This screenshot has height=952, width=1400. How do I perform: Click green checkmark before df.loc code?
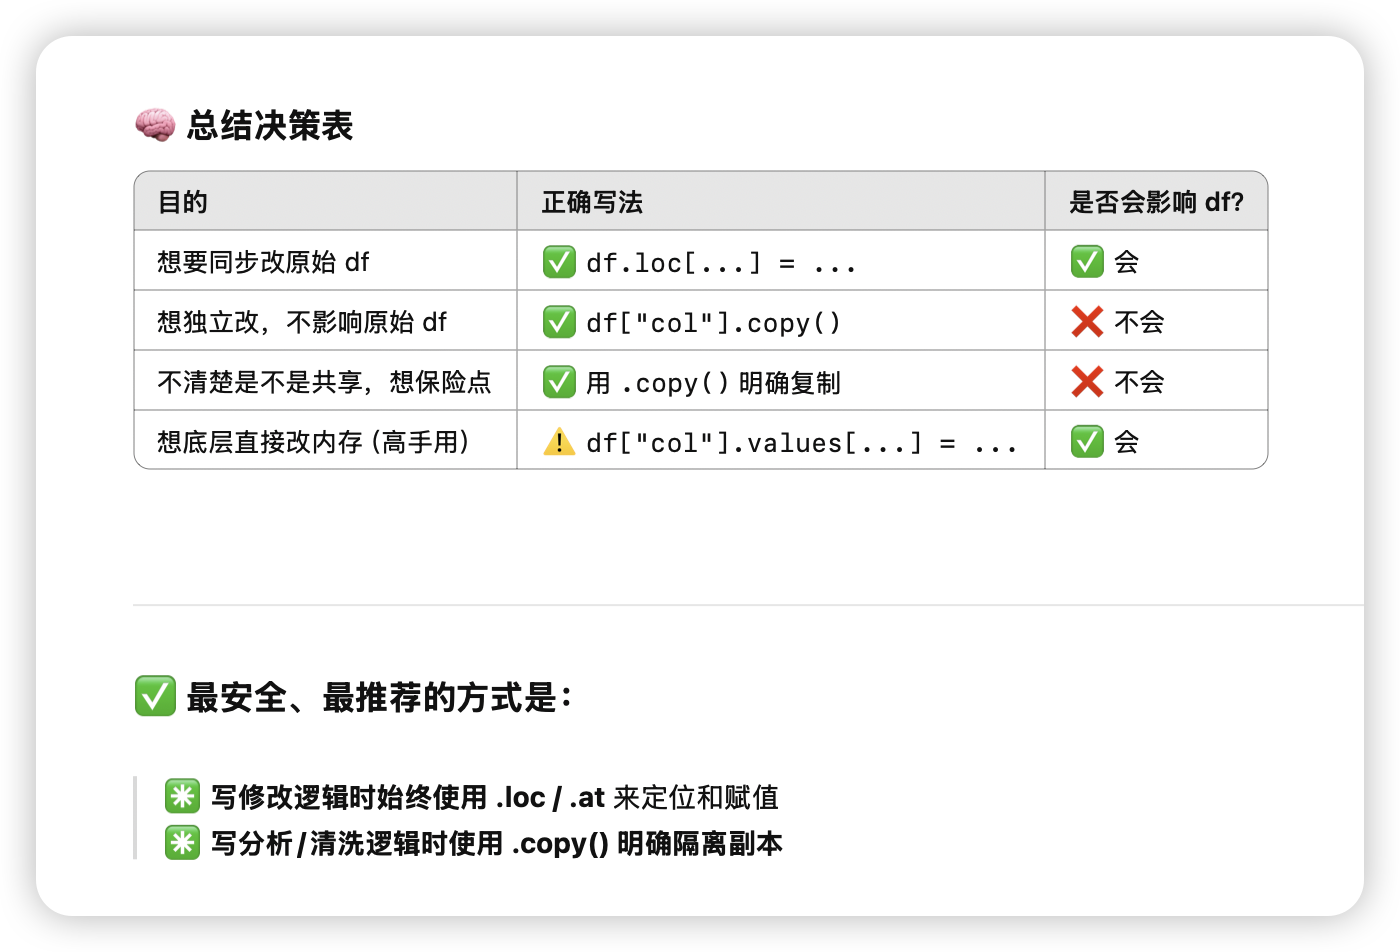[x=559, y=262]
